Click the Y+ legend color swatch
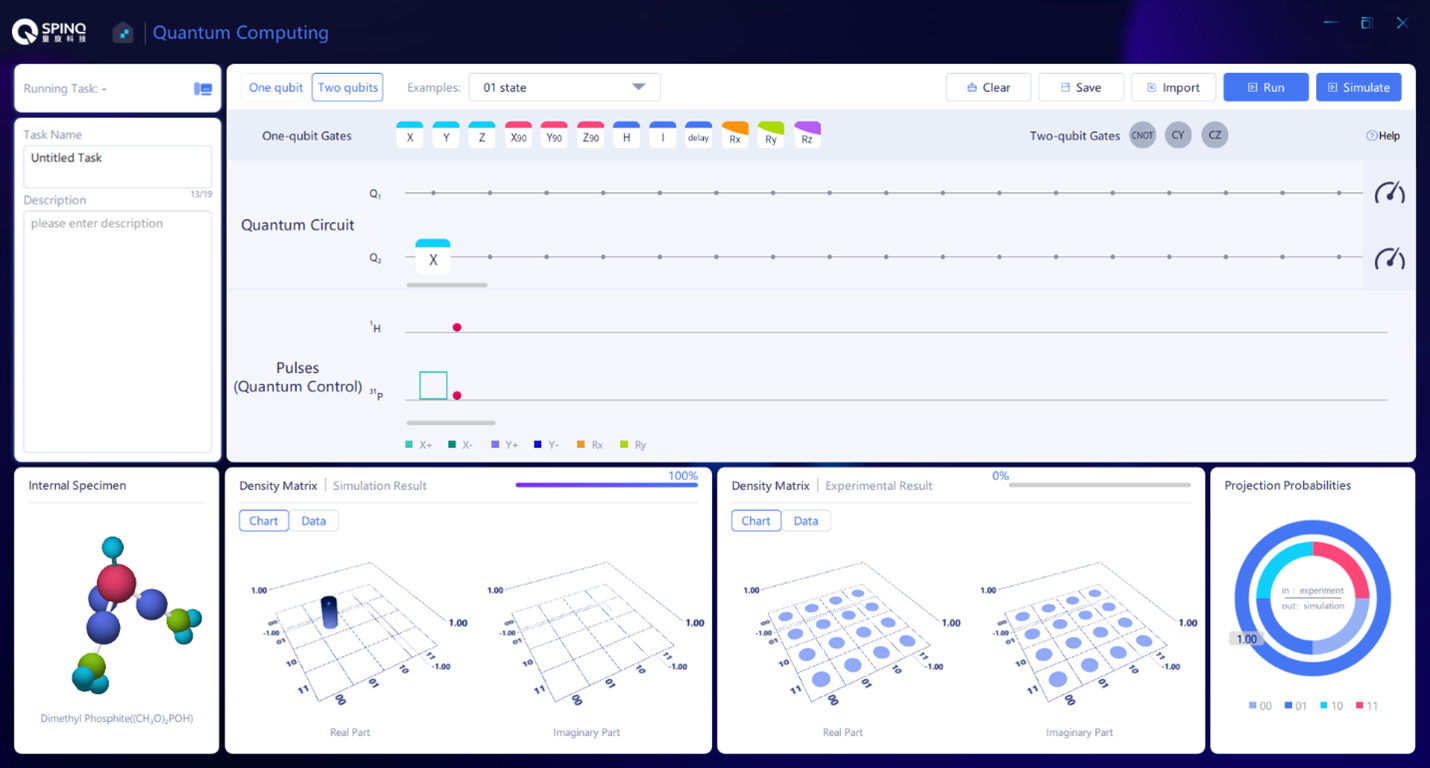Image resolution: width=1430 pixels, height=768 pixels. [495, 445]
